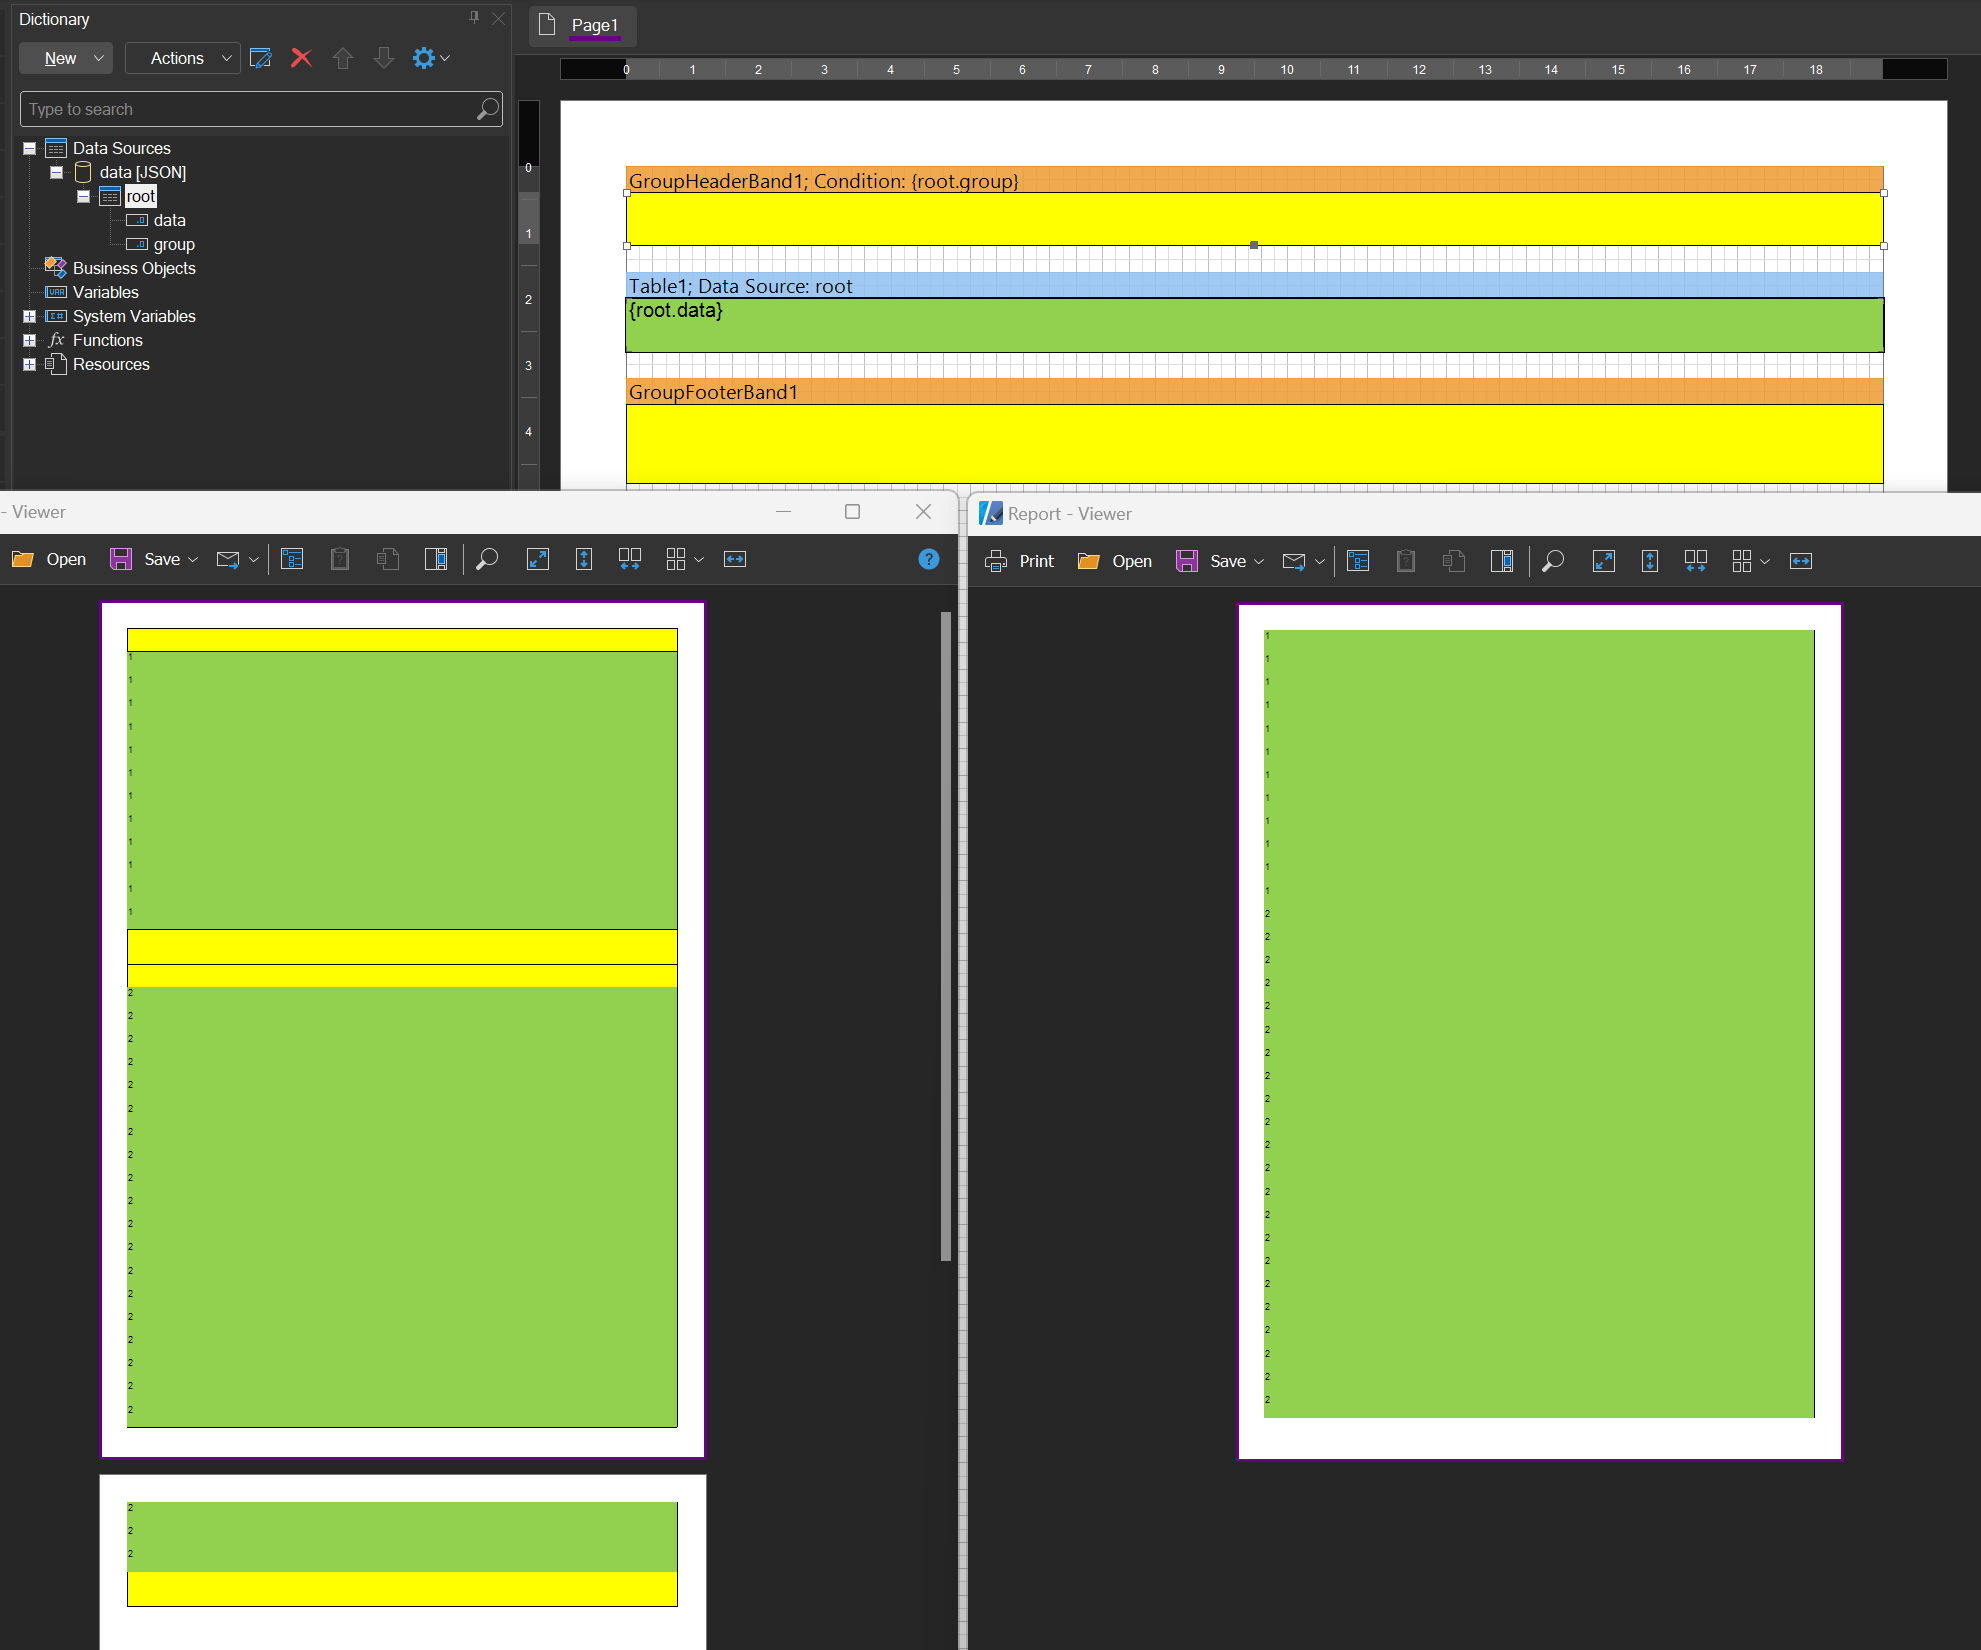Select Business Objects in Dictionary tree
1981x1650 pixels.
134,268
